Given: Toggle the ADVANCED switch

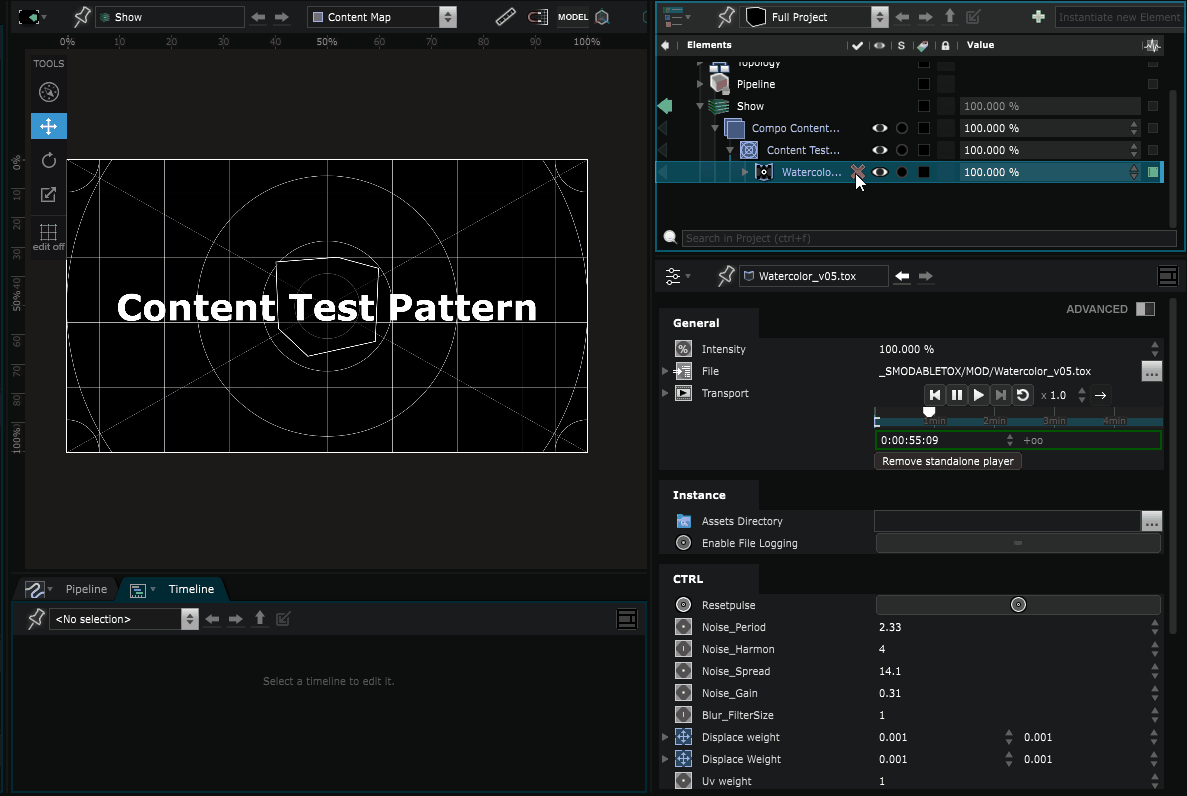Looking at the screenshot, I should [1145, 309].
